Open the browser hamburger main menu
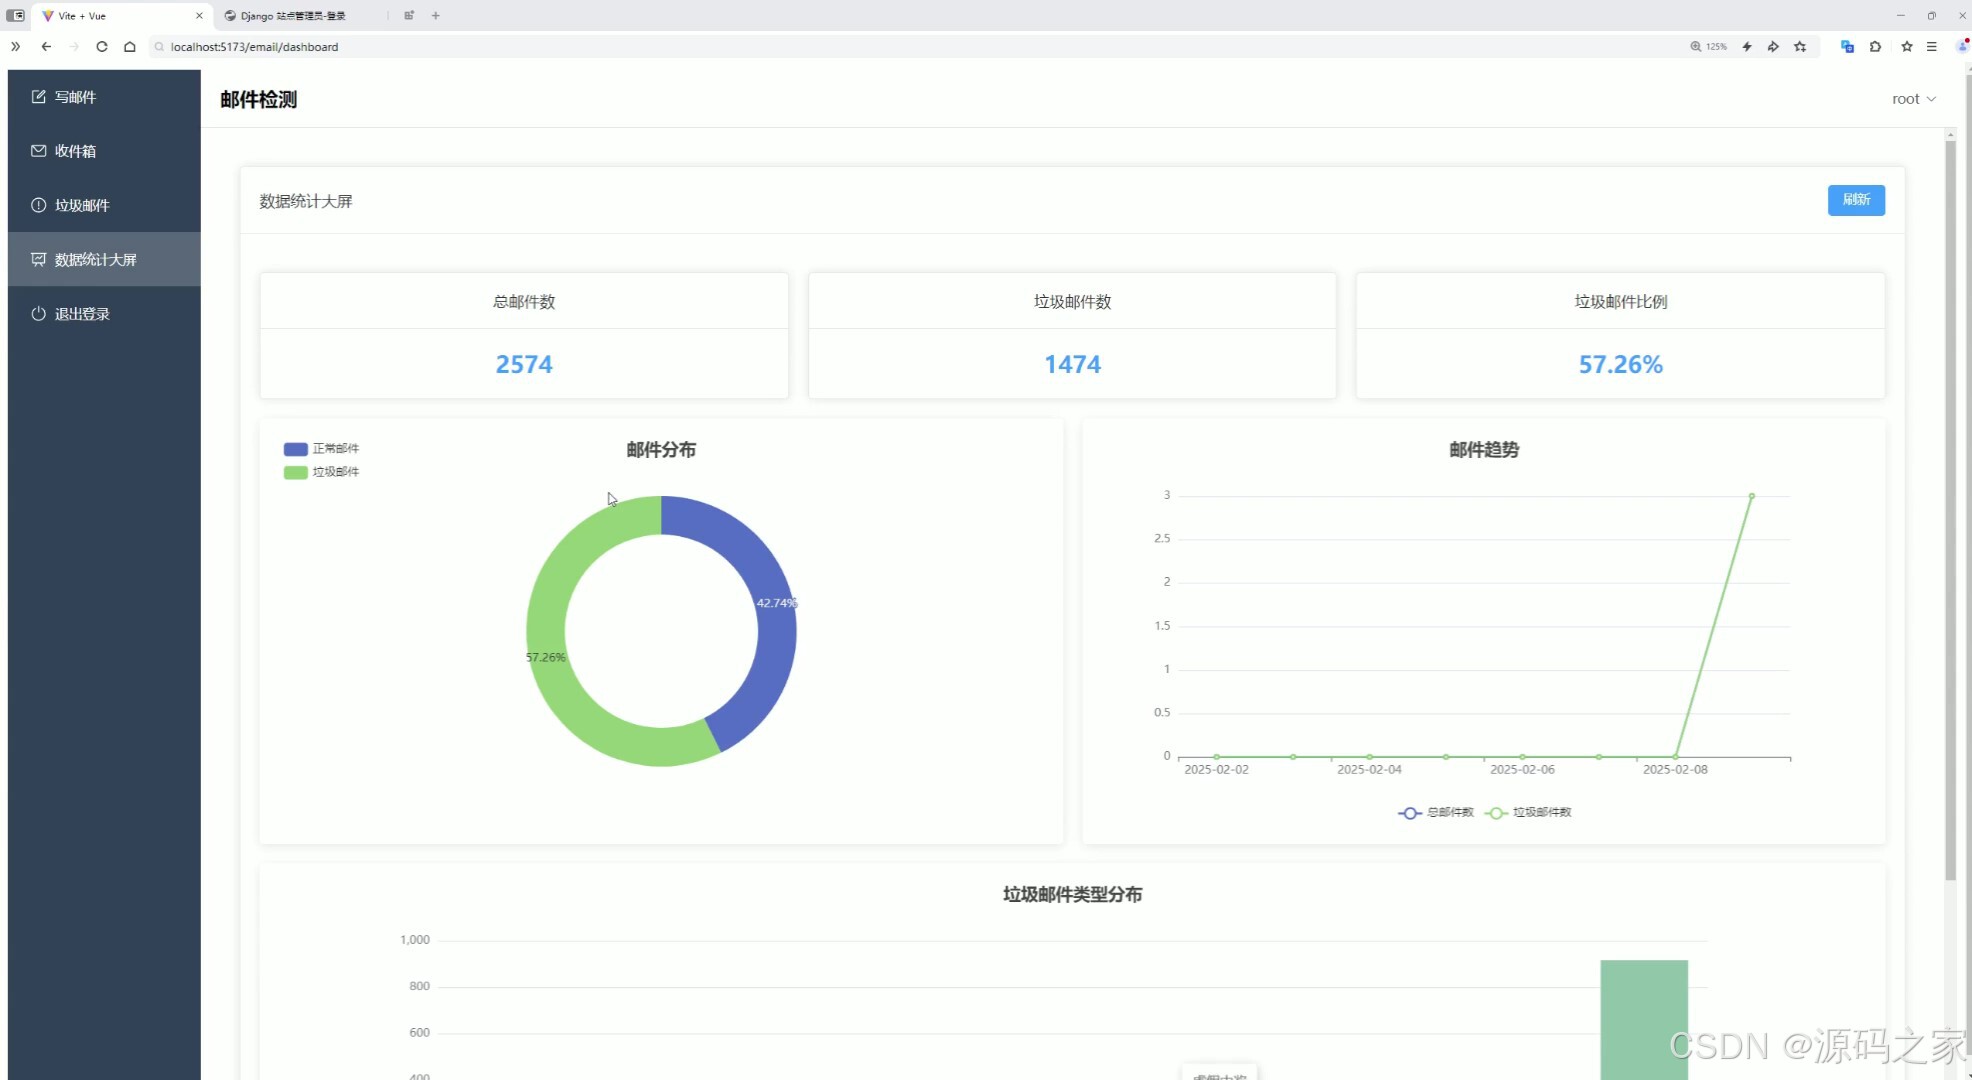The width and height of the screenshot is (1972, 1080). point(1932,47)
